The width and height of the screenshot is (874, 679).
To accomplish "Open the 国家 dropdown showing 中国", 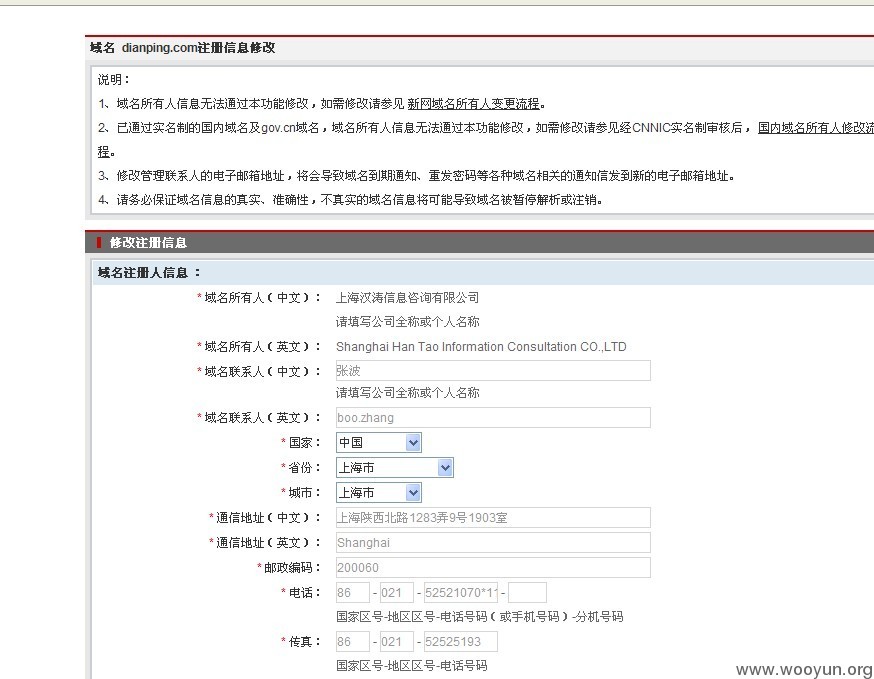I will [x=378, y=443].
